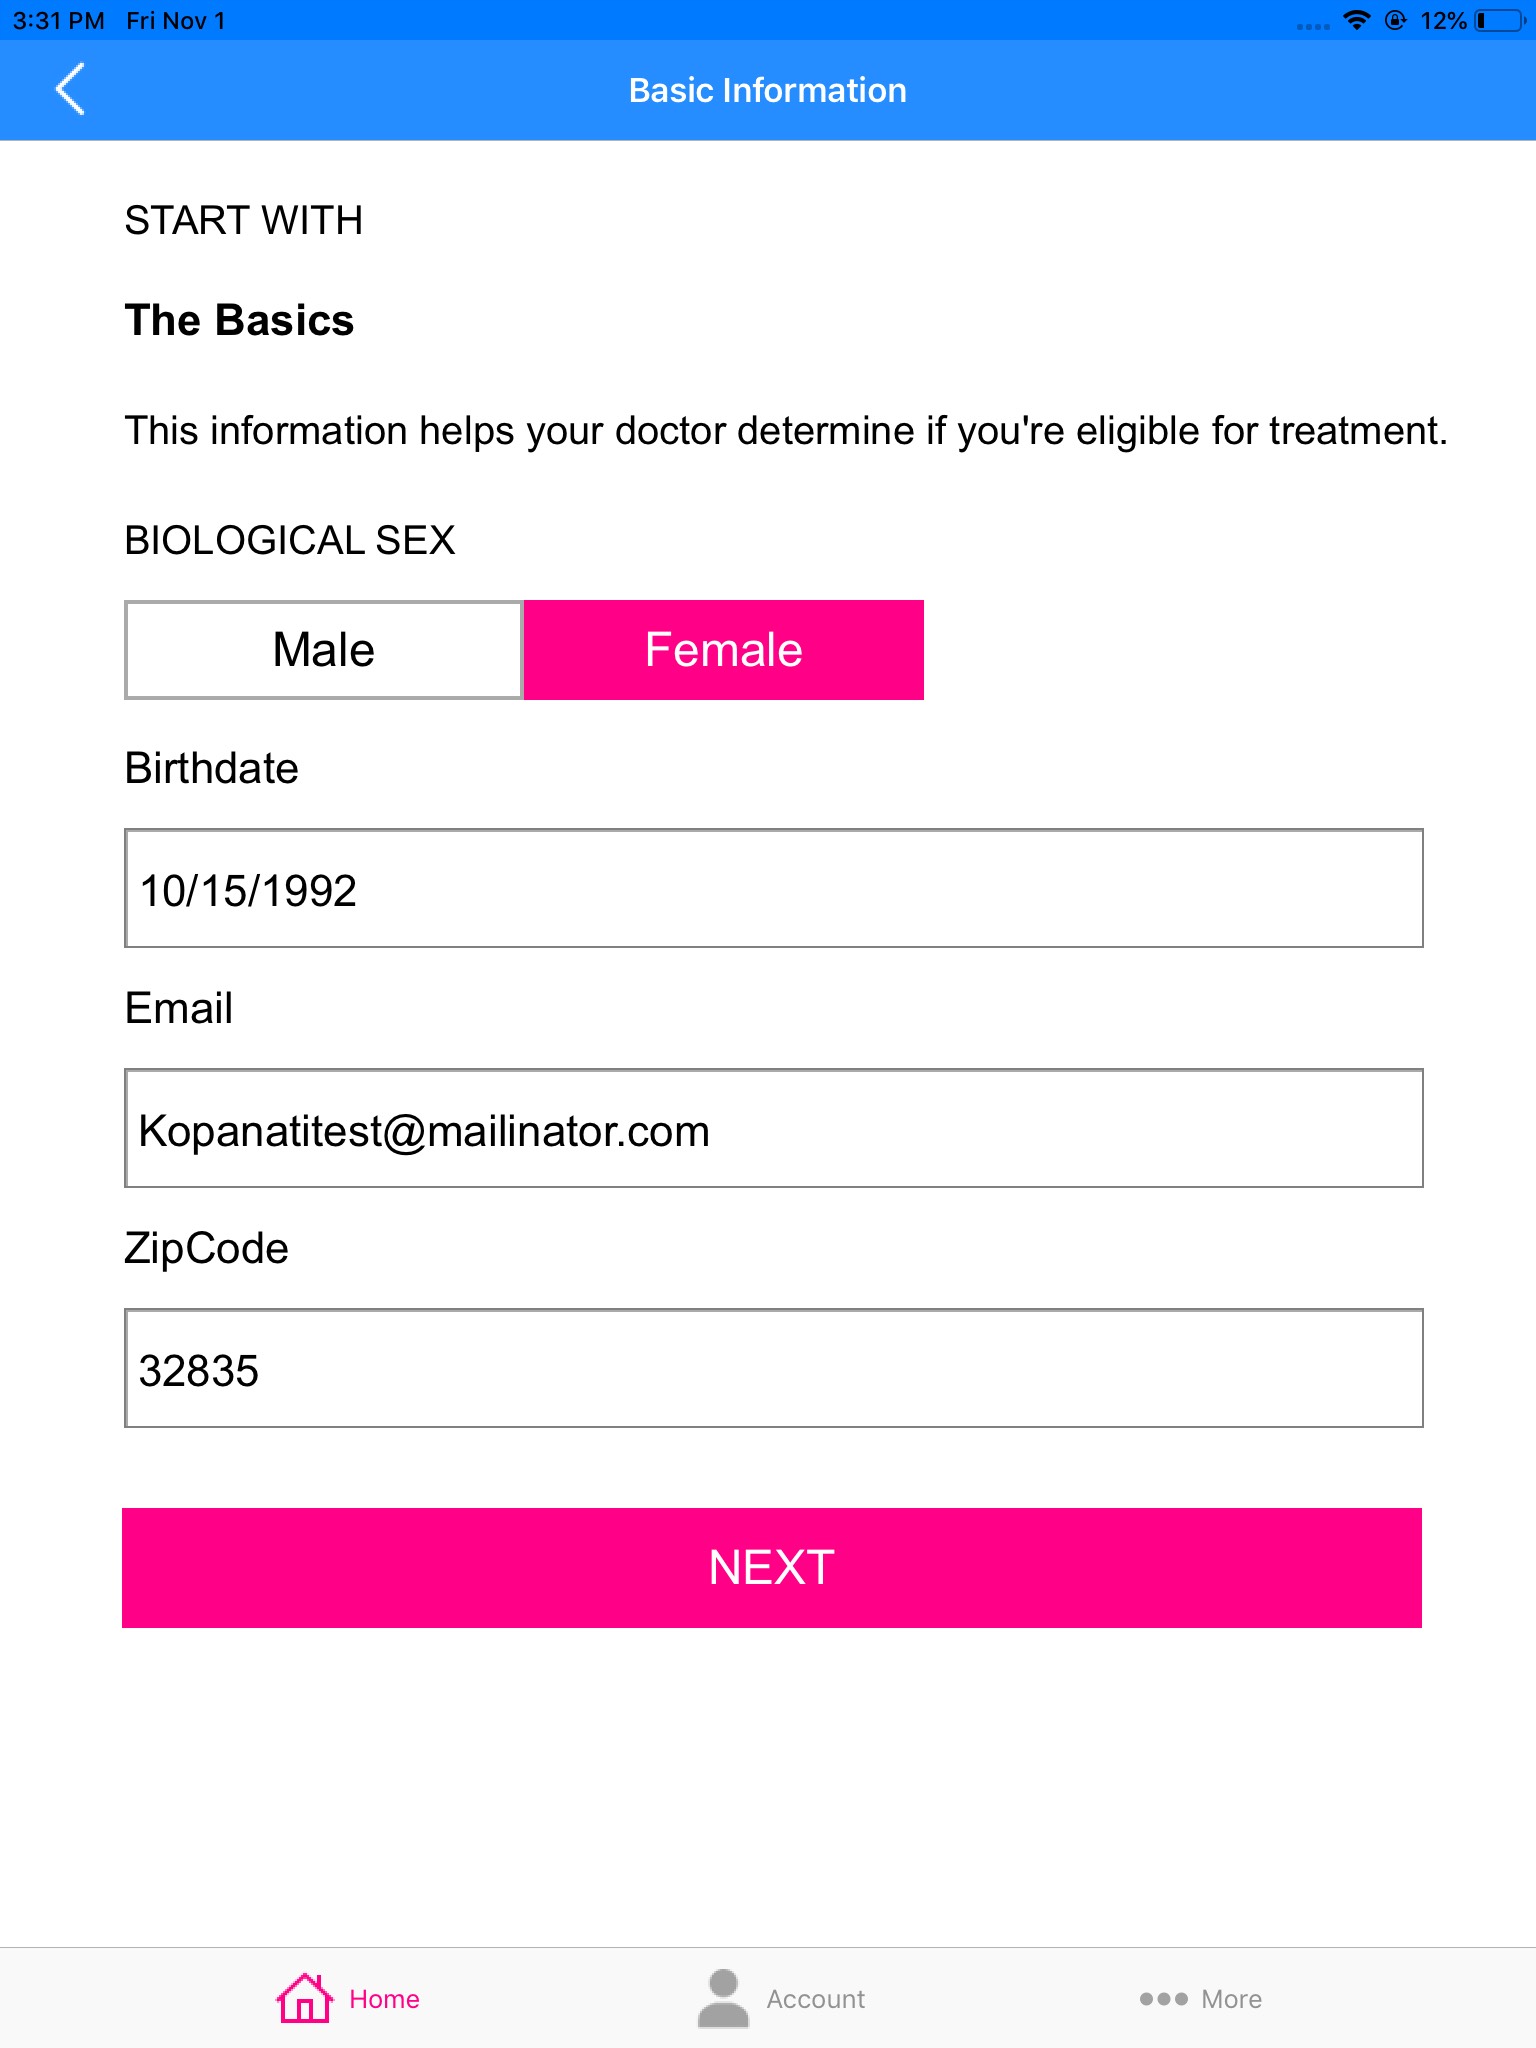This screenshot has height=2048, width=1536.
Task: Tap the battery indicator icon
Action: [x=1499, y=21]
